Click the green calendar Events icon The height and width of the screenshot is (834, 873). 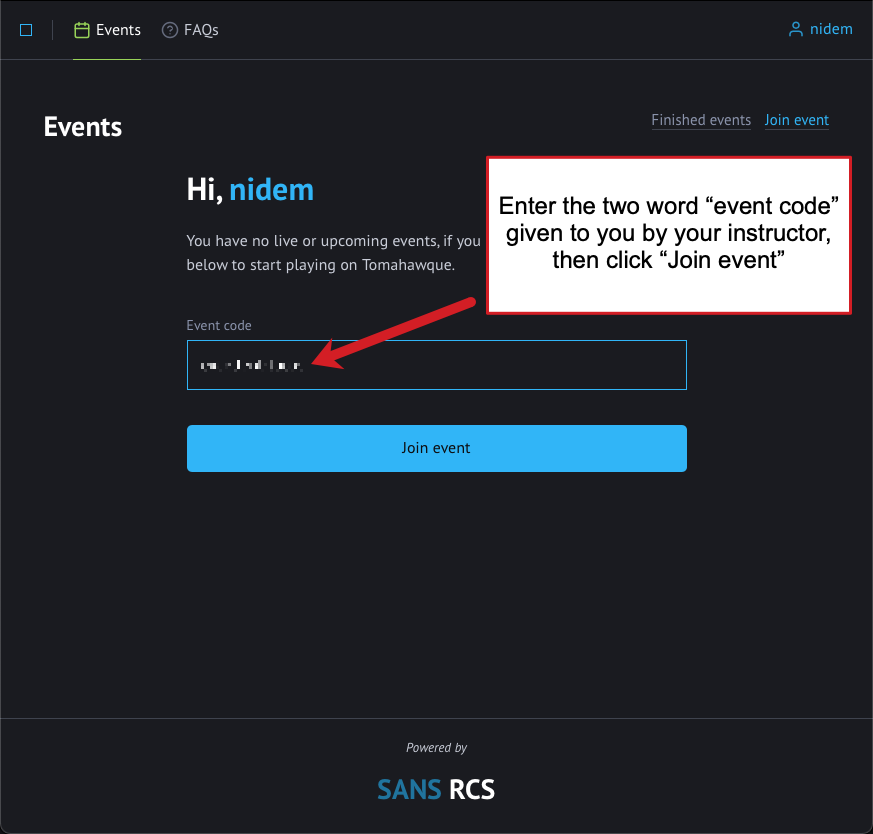pyautogui.click(x=82, y=30)
